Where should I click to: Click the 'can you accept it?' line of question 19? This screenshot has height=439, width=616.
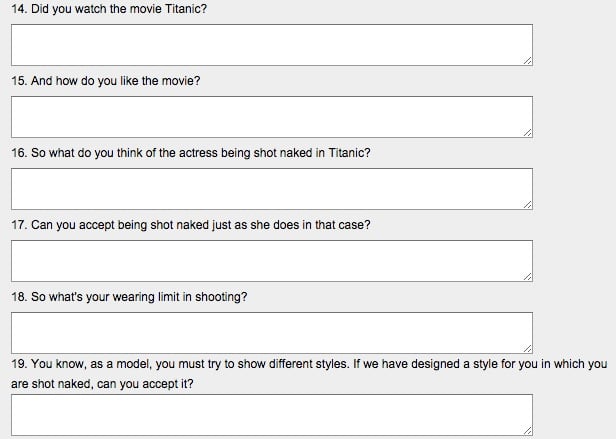tap(102, 384)
